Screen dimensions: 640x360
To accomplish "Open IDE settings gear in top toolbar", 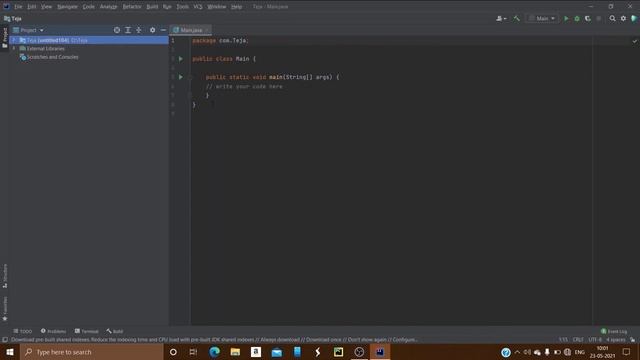I will [623, 18].
